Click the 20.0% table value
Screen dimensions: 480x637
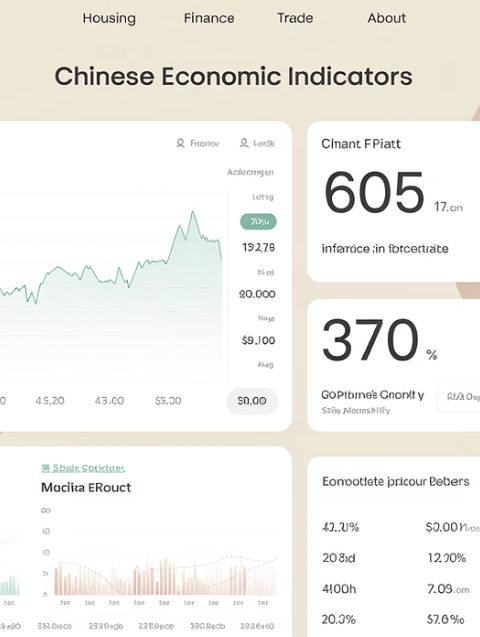point(339,620)
